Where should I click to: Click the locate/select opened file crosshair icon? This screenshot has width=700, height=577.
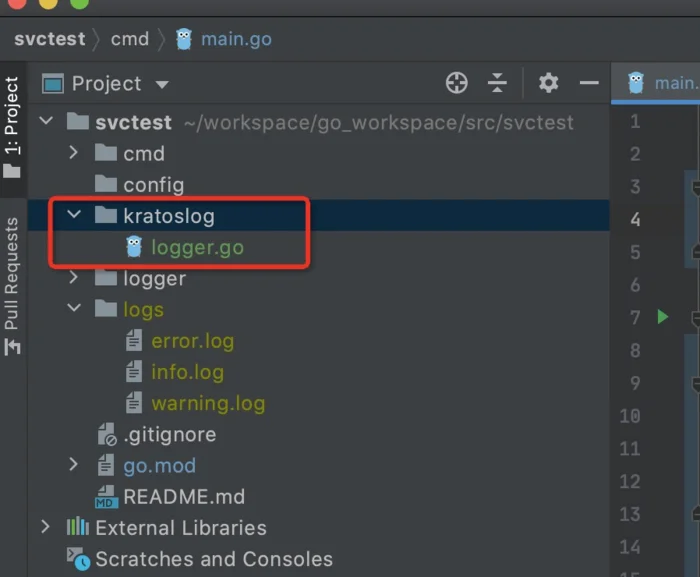click(x=456, y=83)
